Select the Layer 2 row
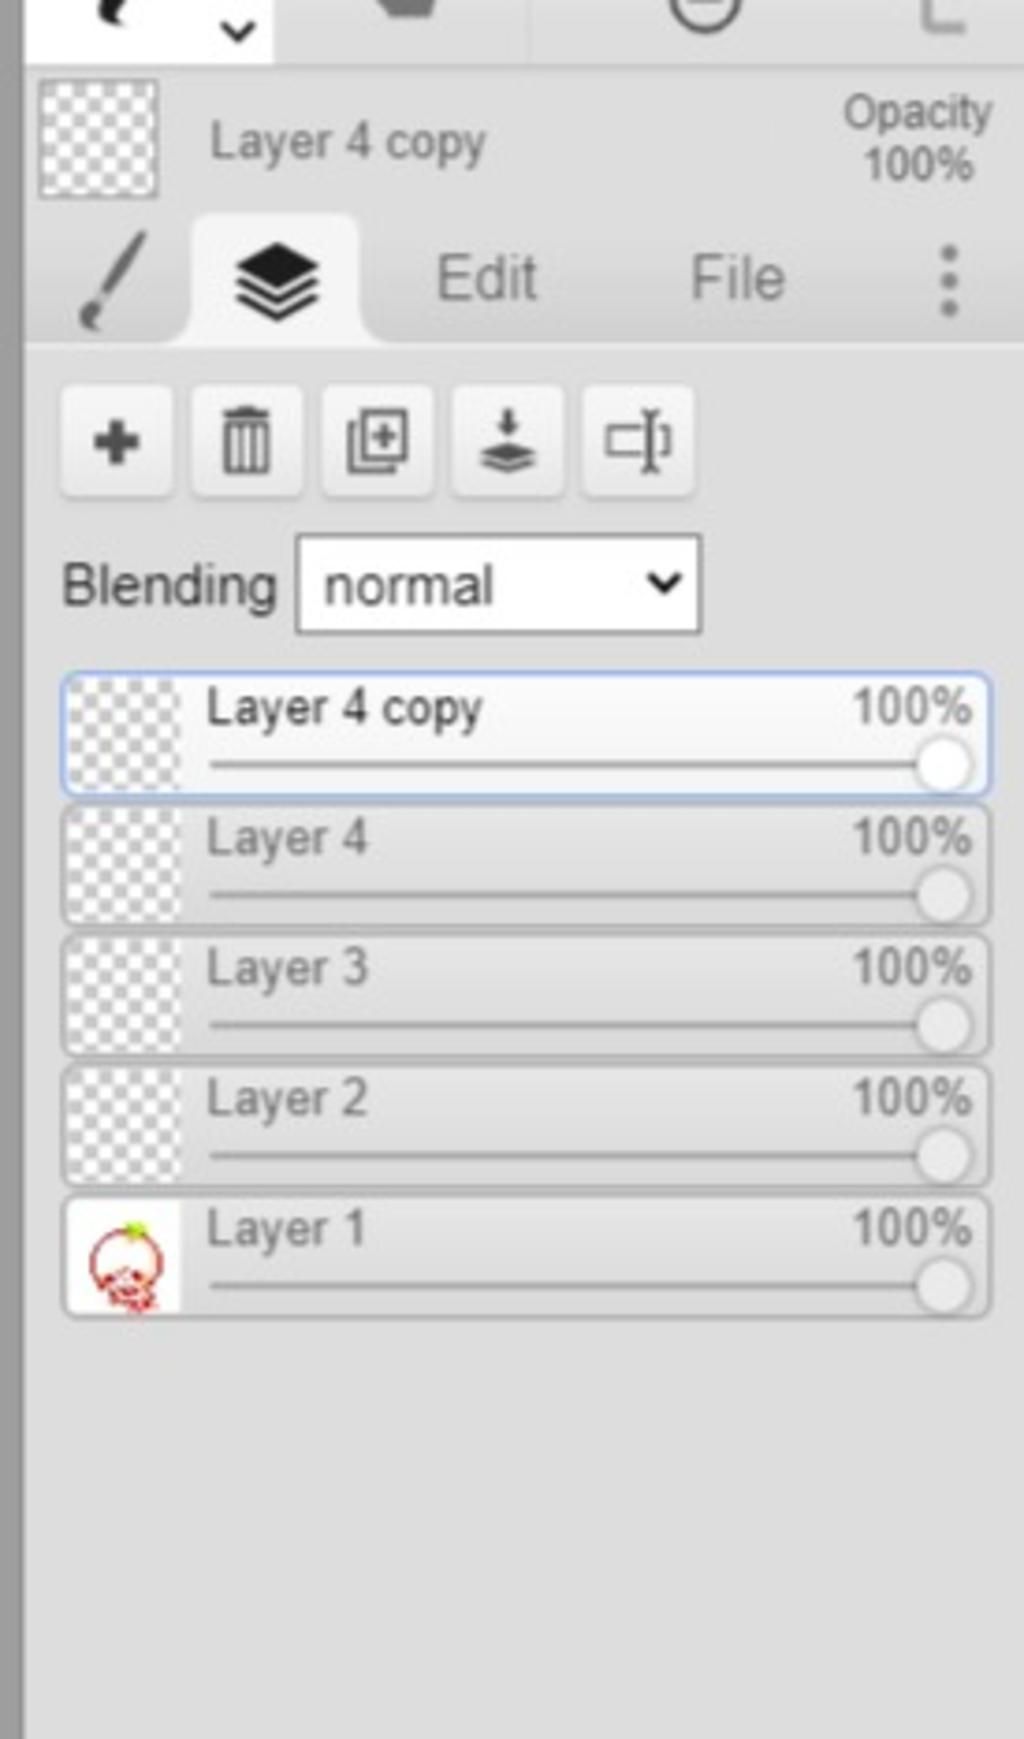 (526, 1126)
